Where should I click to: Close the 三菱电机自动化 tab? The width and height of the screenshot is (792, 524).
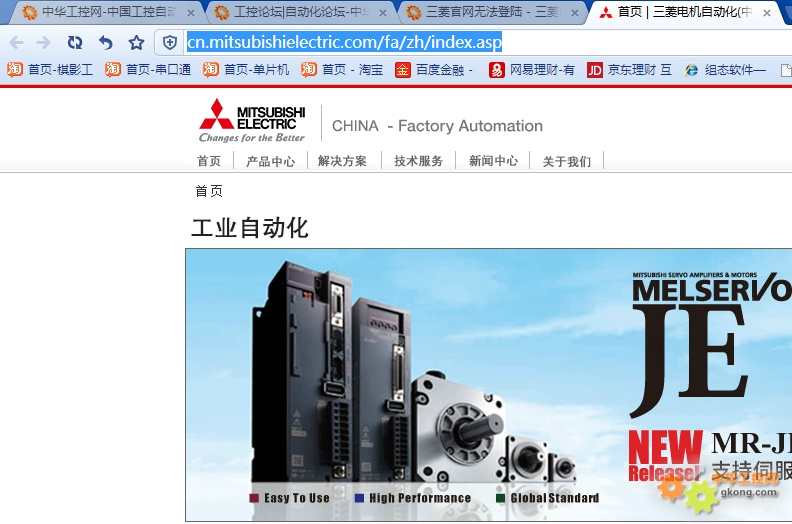pyautogui.click(x=767, y=13)
